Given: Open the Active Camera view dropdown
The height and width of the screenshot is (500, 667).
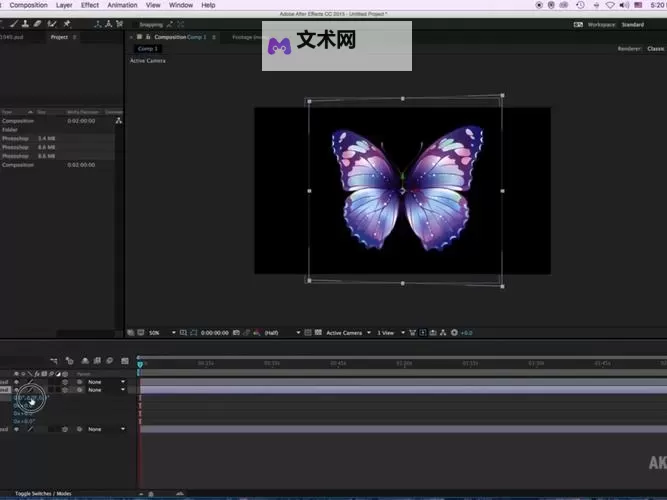Looking at the screenshot, I should (348, 333).
